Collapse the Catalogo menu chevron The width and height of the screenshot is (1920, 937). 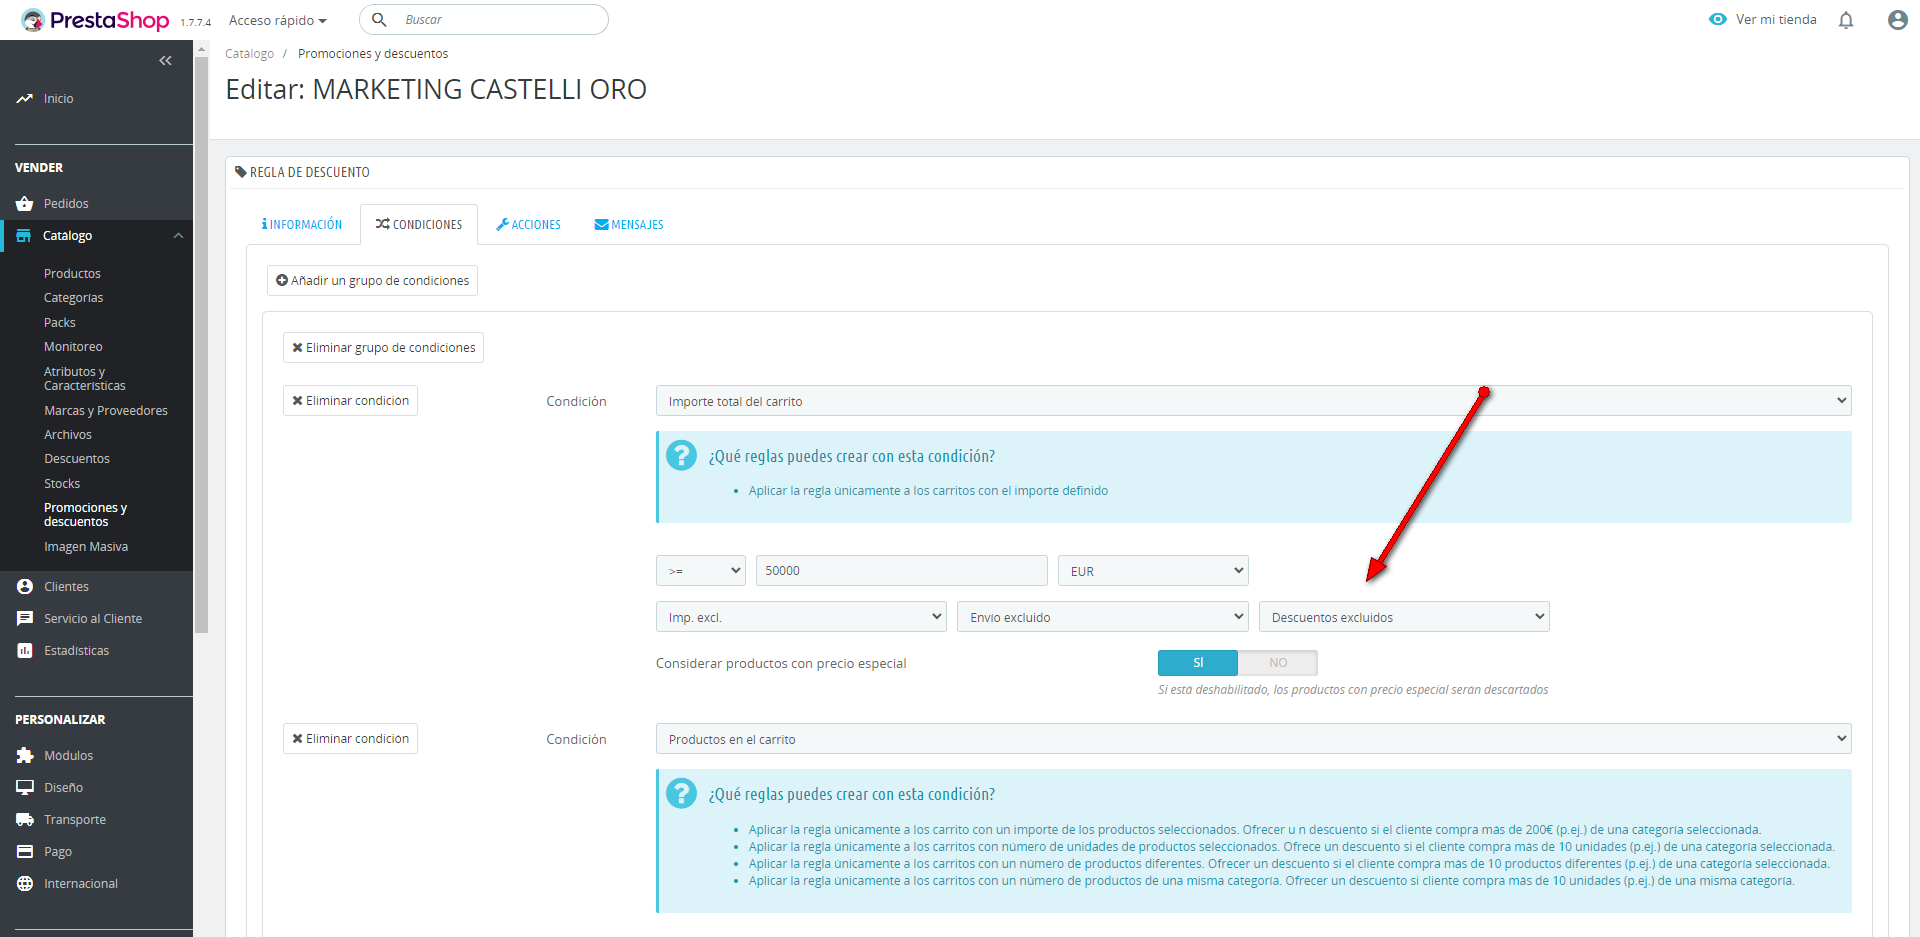coord(178,236)
